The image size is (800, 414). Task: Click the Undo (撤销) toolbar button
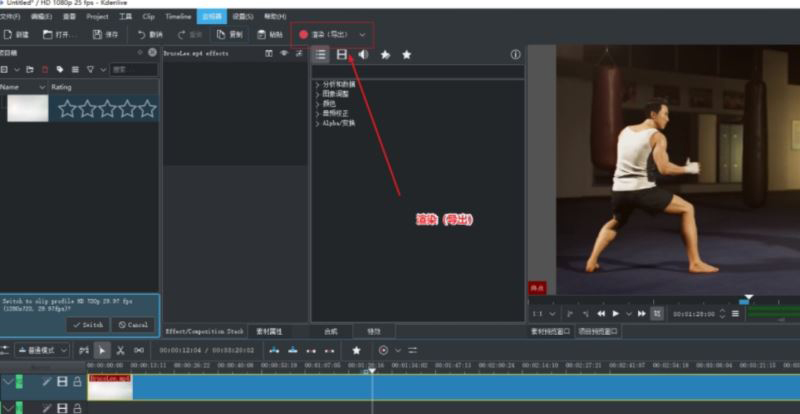pyautogui.click(x=150, y=35)
